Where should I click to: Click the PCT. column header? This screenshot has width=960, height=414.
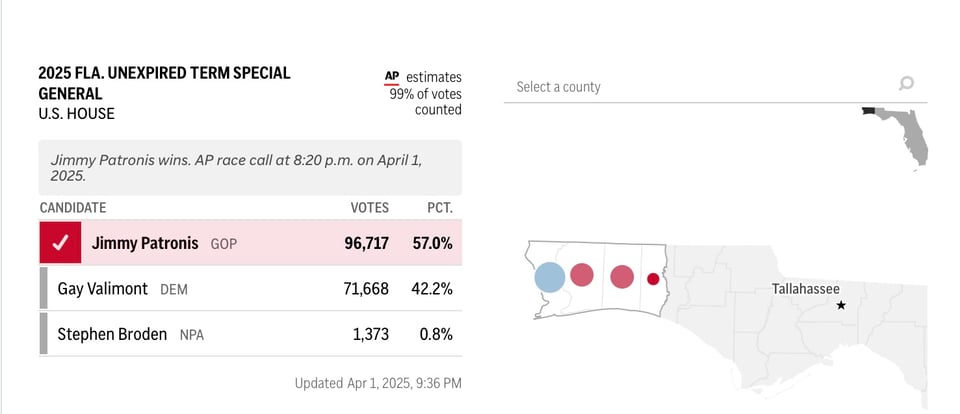point(439,208)
